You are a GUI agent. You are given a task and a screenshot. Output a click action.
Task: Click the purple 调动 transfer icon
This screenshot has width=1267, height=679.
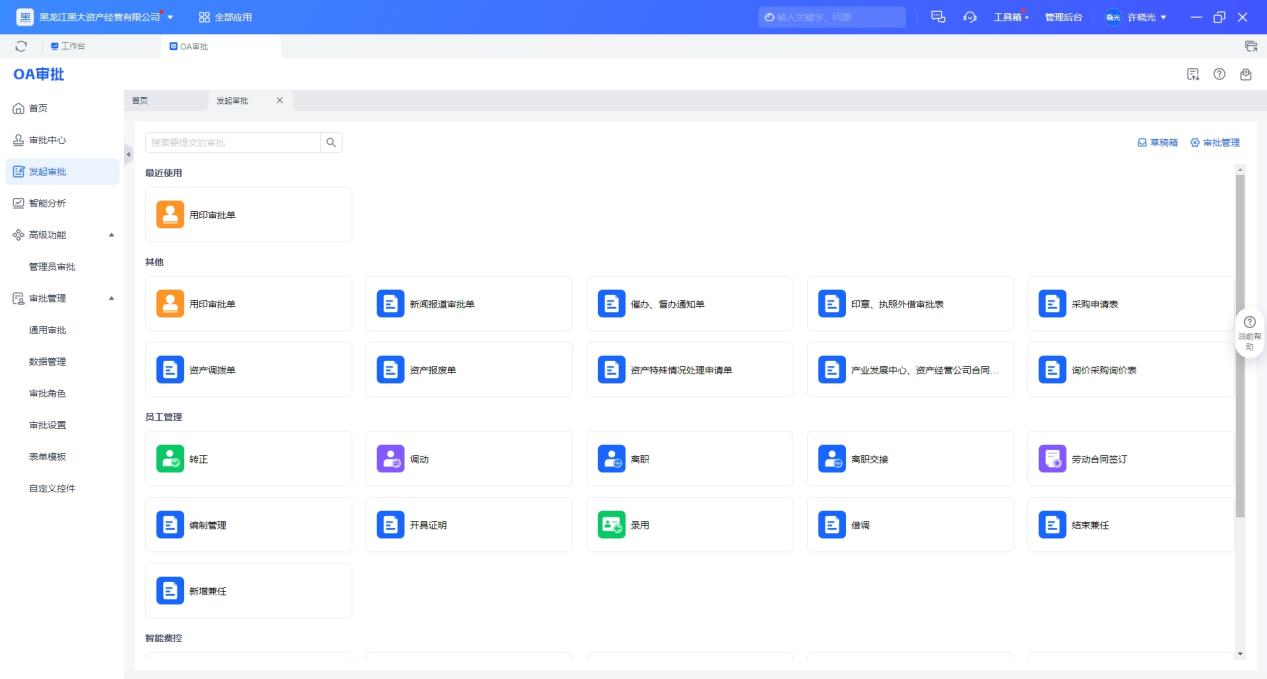tap(390, 459)
